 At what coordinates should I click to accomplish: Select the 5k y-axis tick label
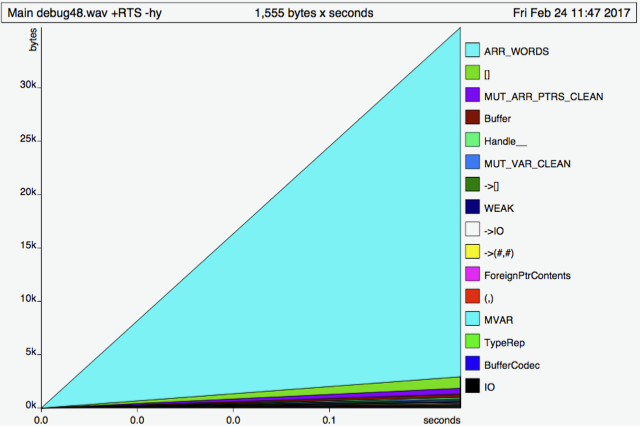pyautogui.click(x=31, y=352)
